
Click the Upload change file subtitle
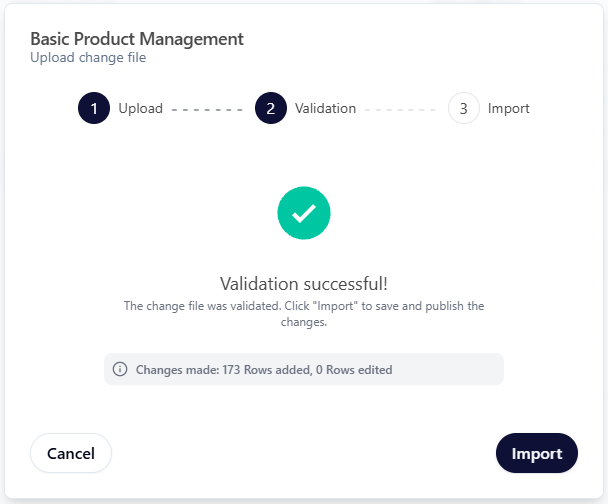pyautogui.click(x=88, y=58)
